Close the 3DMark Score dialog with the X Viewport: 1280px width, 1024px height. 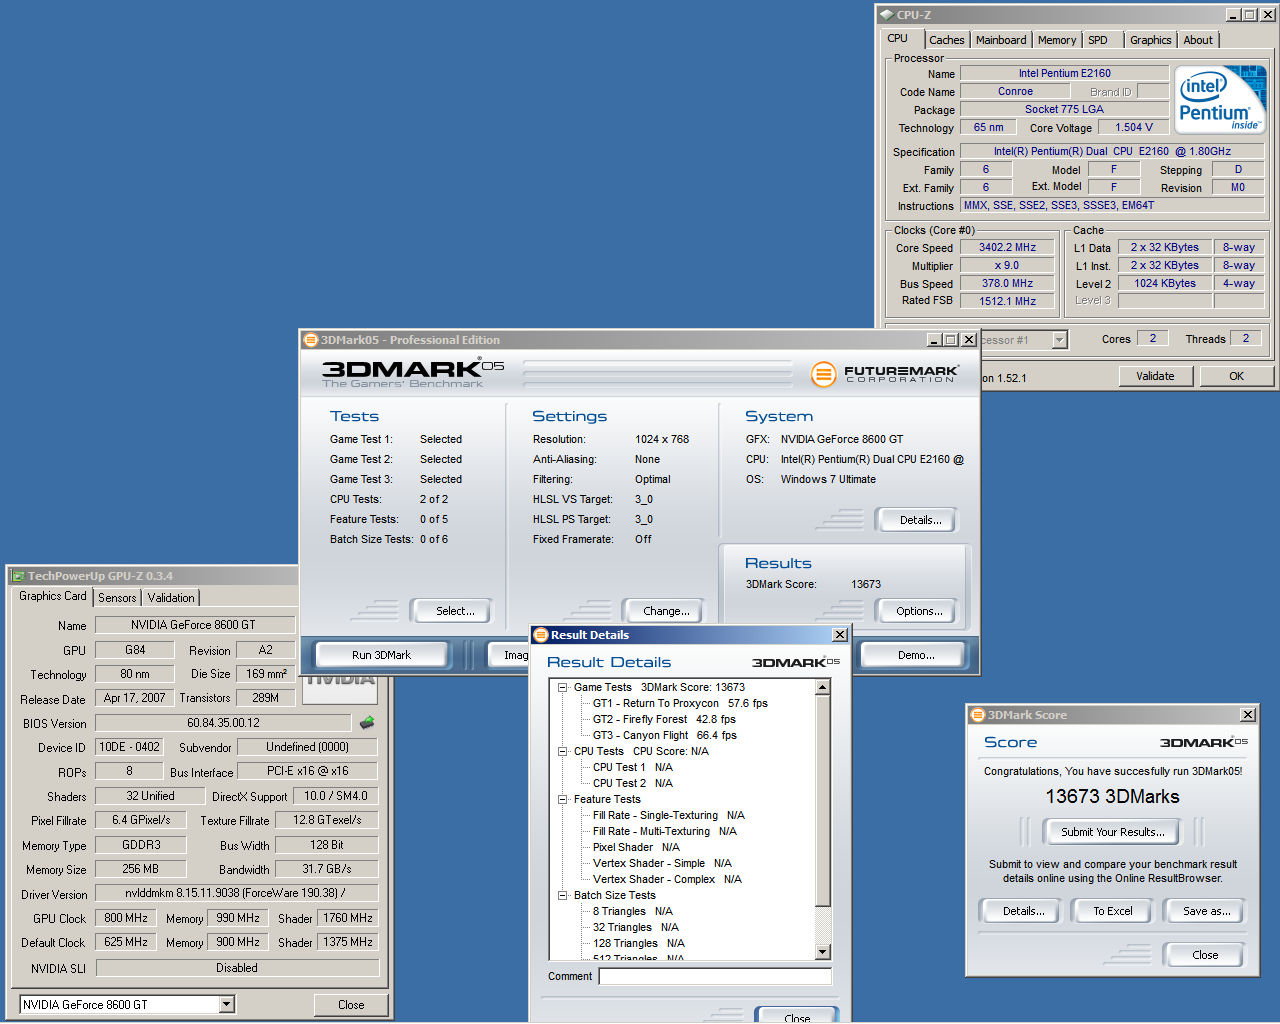coord(1248,715)
